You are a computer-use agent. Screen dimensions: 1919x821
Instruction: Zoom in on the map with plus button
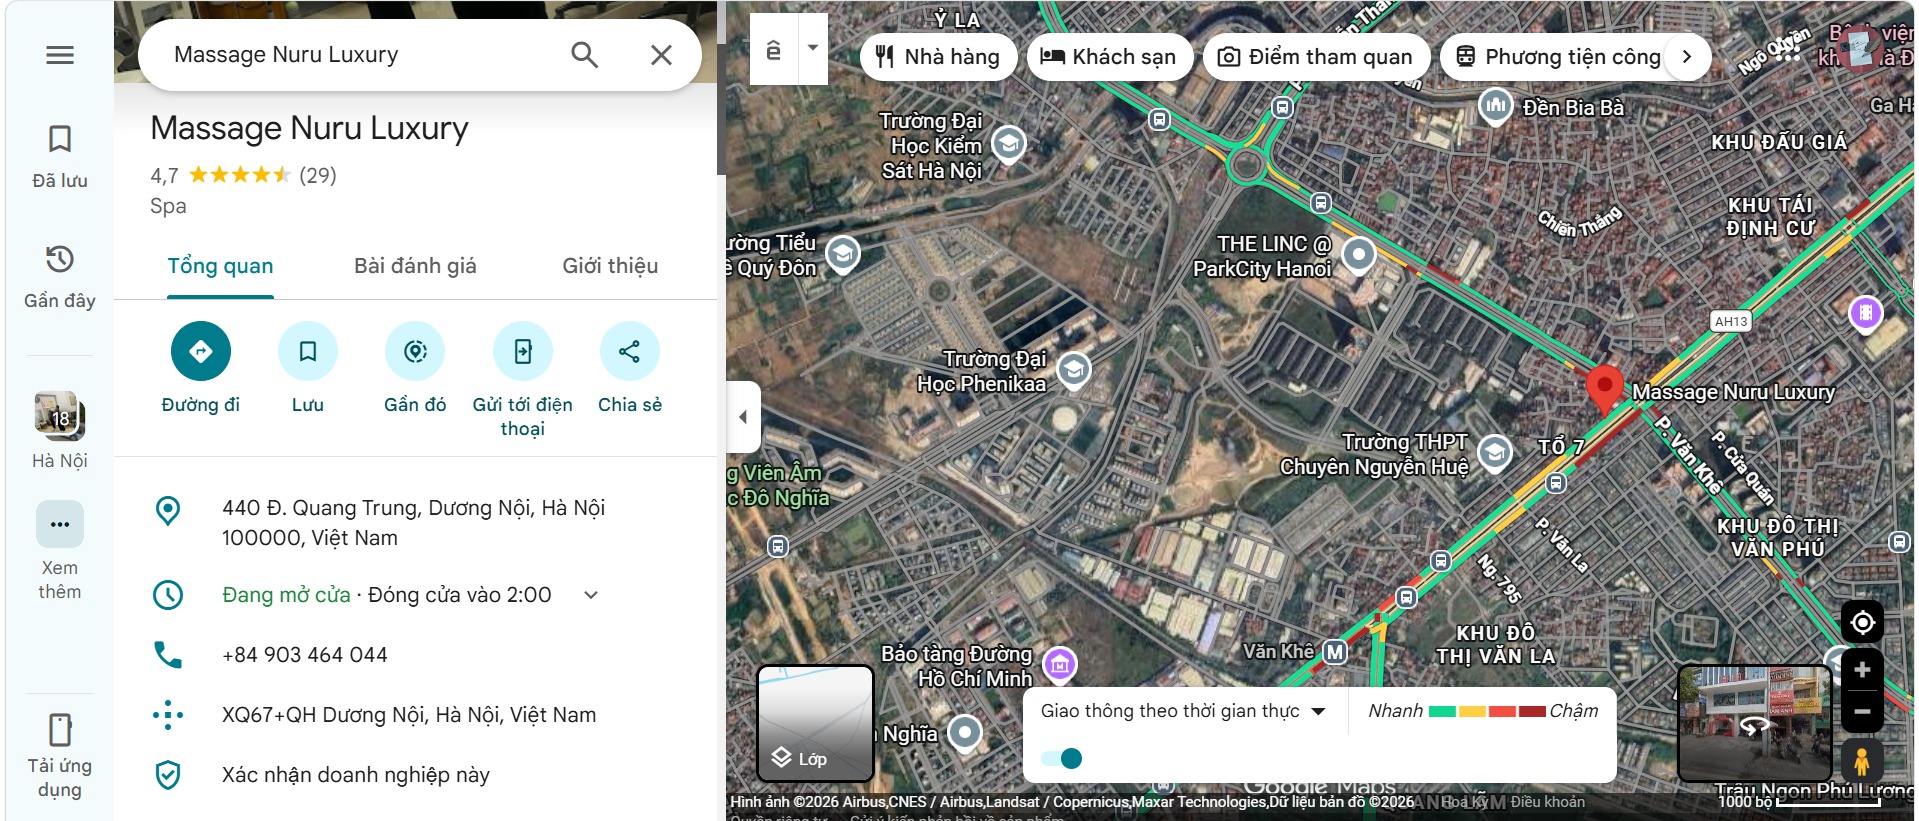click(1862, 670)
